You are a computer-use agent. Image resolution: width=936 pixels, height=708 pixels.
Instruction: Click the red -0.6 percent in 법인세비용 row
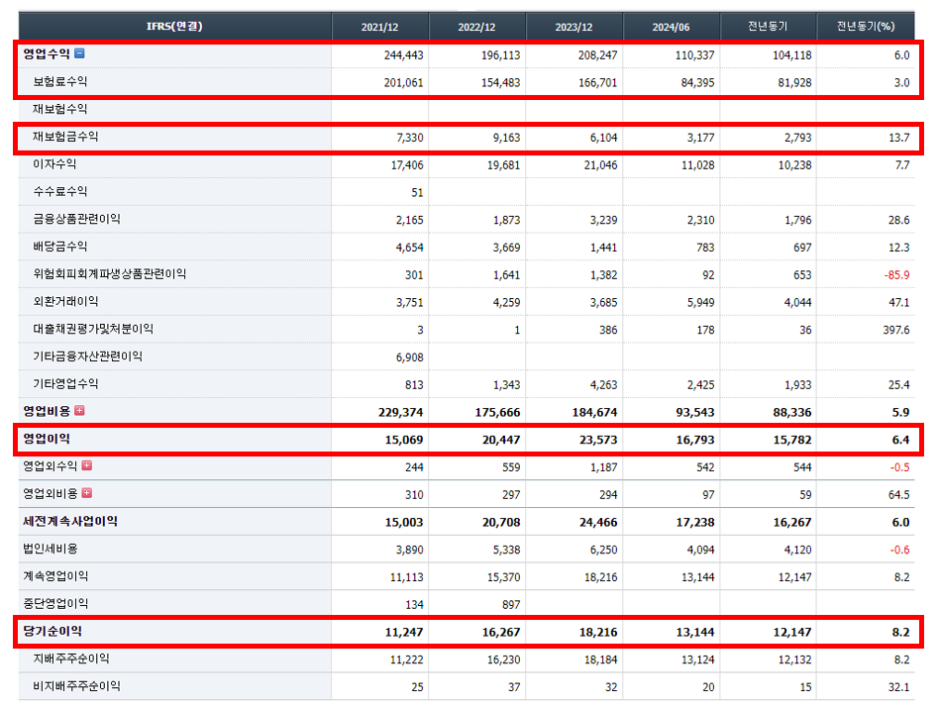pos(900,549)
